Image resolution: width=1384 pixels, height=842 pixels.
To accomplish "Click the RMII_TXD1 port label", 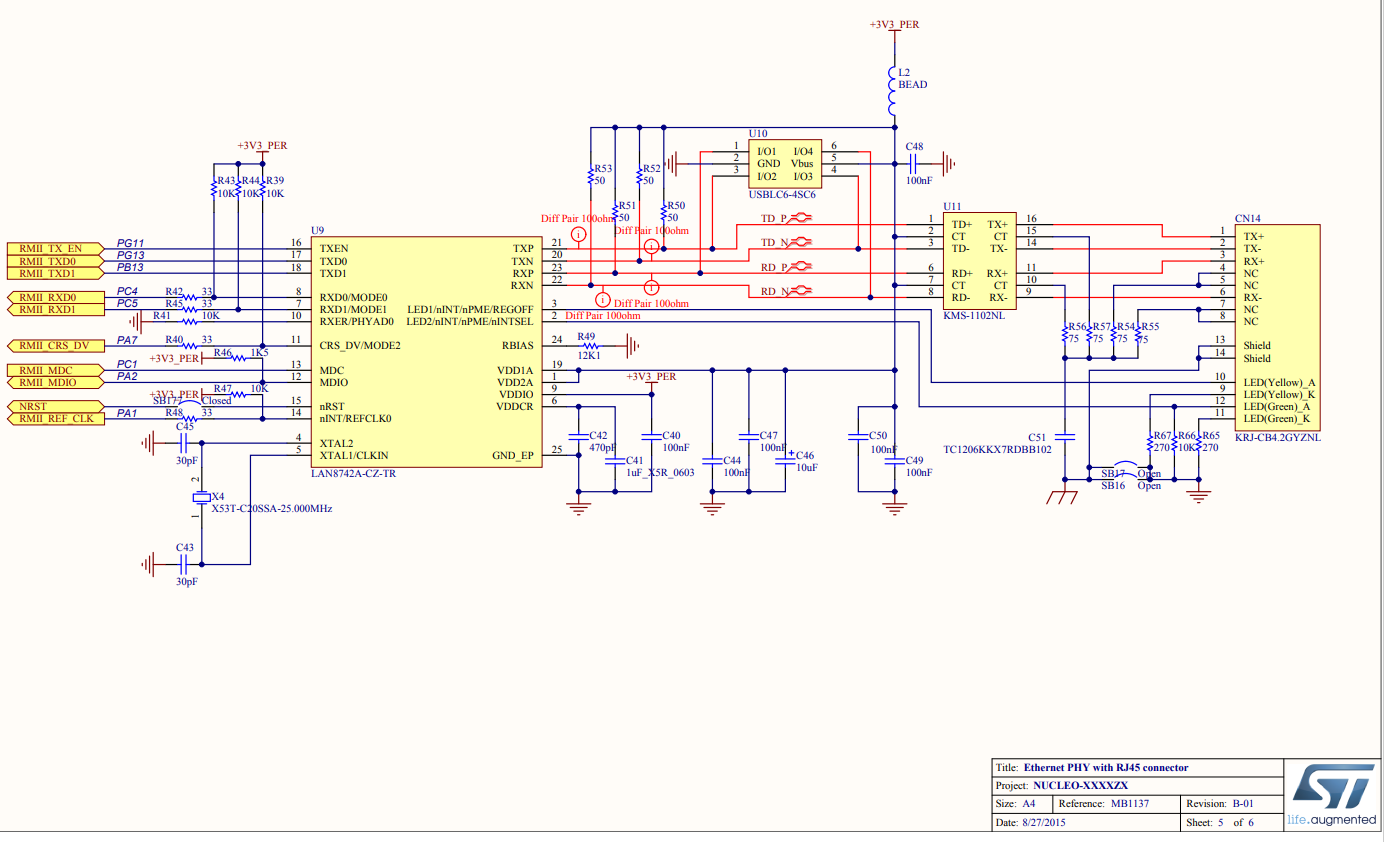I will click(x=57, y=273).
